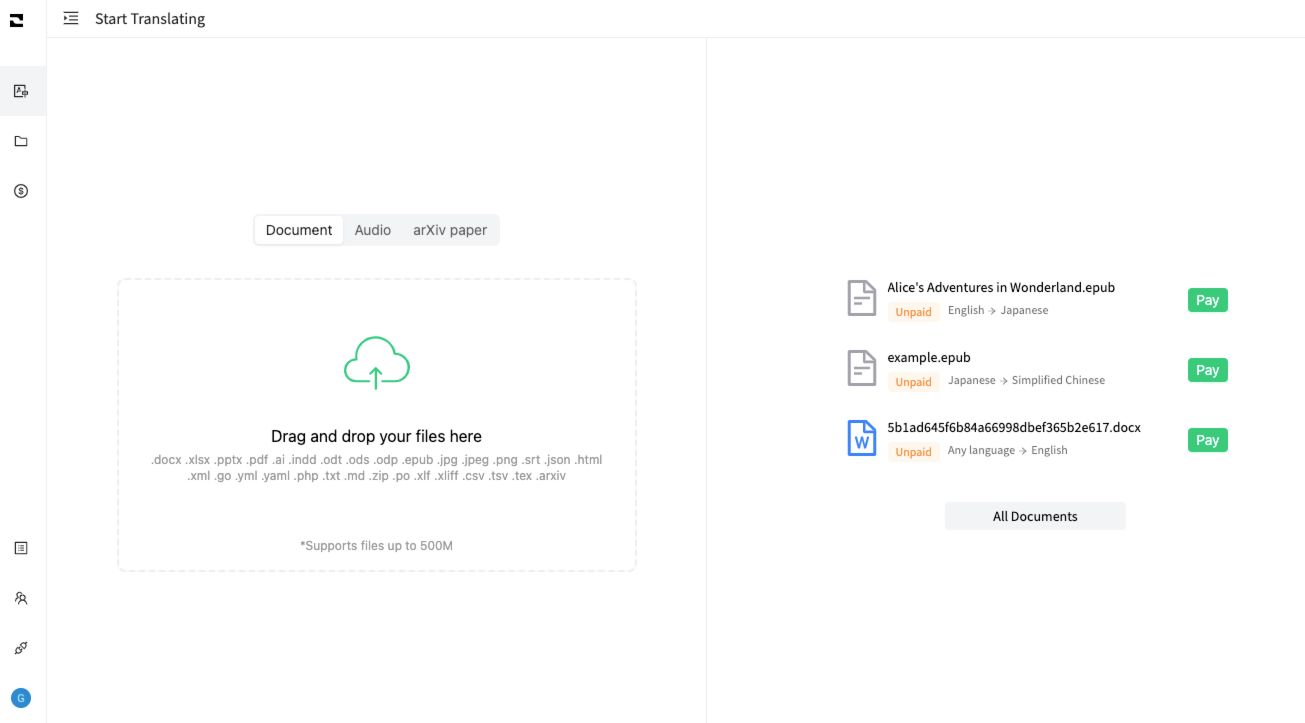Switch to the arXiv paper tab
Viewport: 1305px width, 723px height.
[449, 230]
